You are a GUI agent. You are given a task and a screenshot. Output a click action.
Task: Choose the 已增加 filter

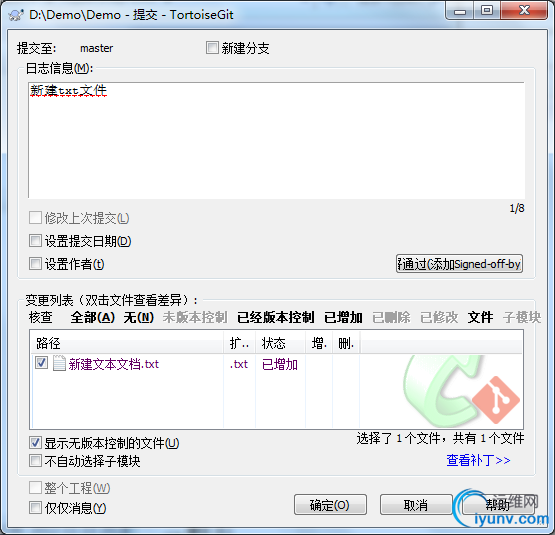tap(343, 317)
